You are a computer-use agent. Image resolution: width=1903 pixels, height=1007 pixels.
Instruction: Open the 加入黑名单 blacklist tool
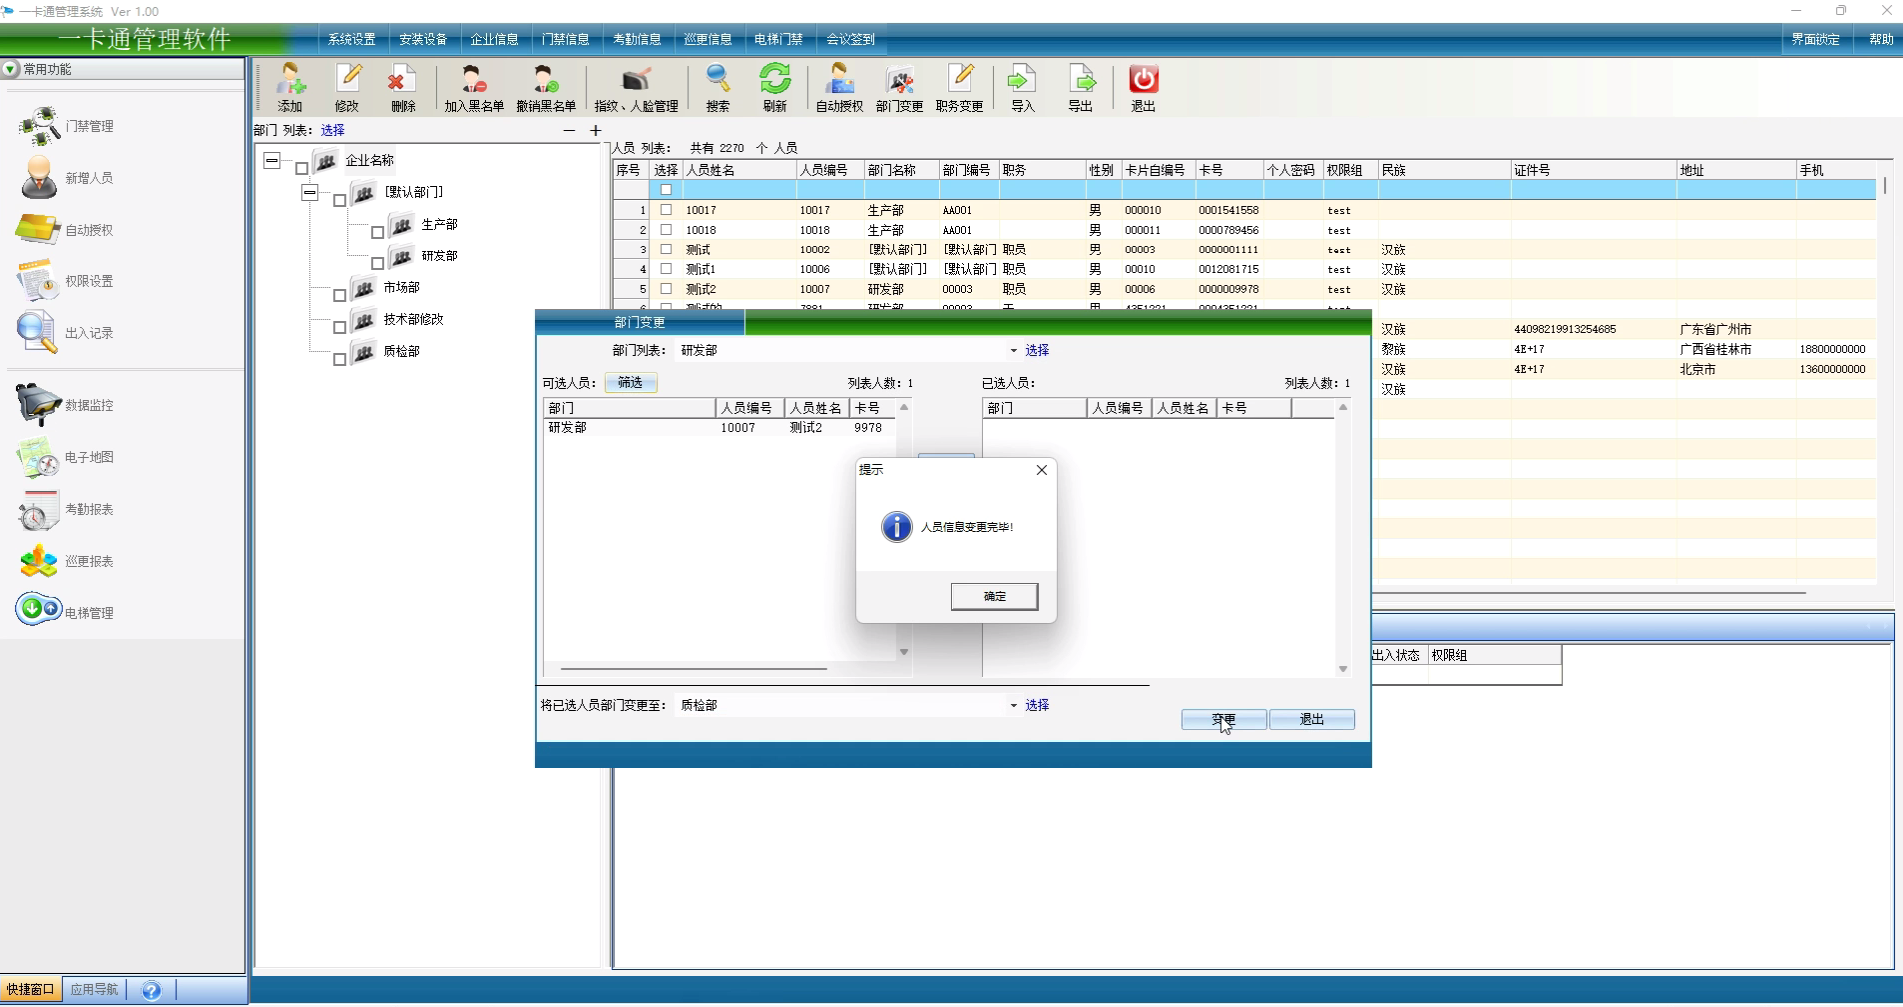[x=473, y=80]
